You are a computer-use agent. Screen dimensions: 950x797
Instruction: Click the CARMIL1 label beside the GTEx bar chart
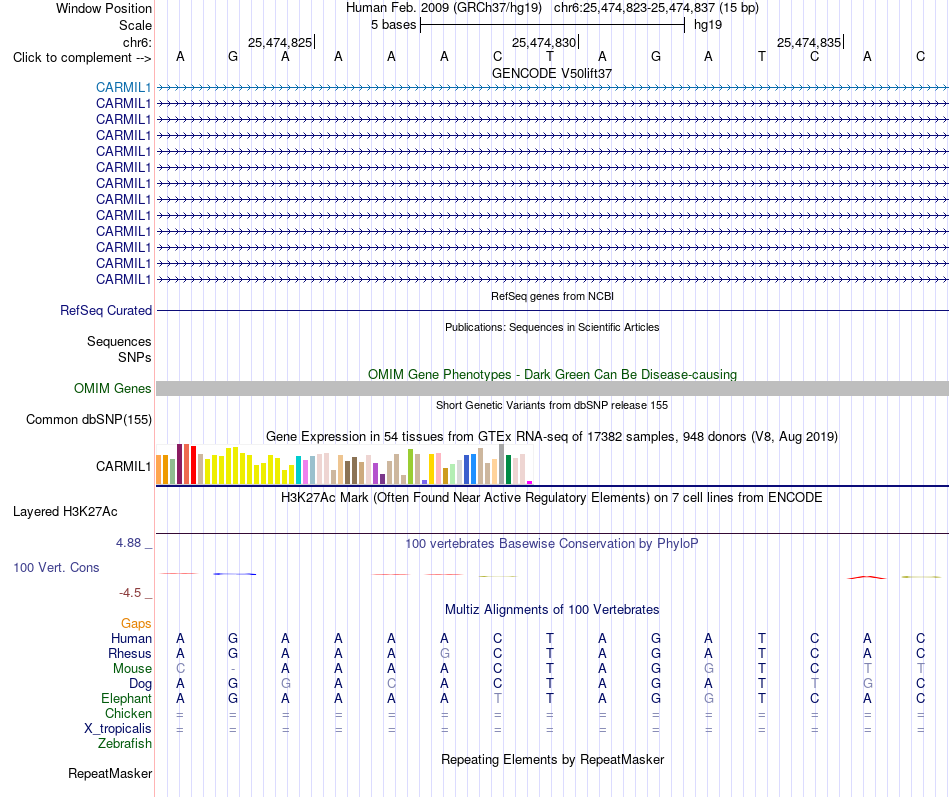(x=123, y=466)
